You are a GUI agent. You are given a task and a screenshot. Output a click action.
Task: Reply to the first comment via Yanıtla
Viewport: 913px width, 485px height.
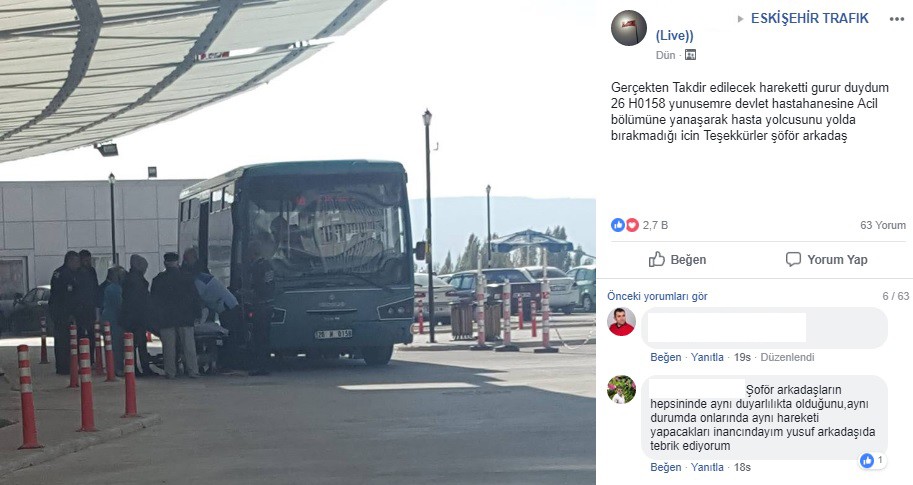707,357
